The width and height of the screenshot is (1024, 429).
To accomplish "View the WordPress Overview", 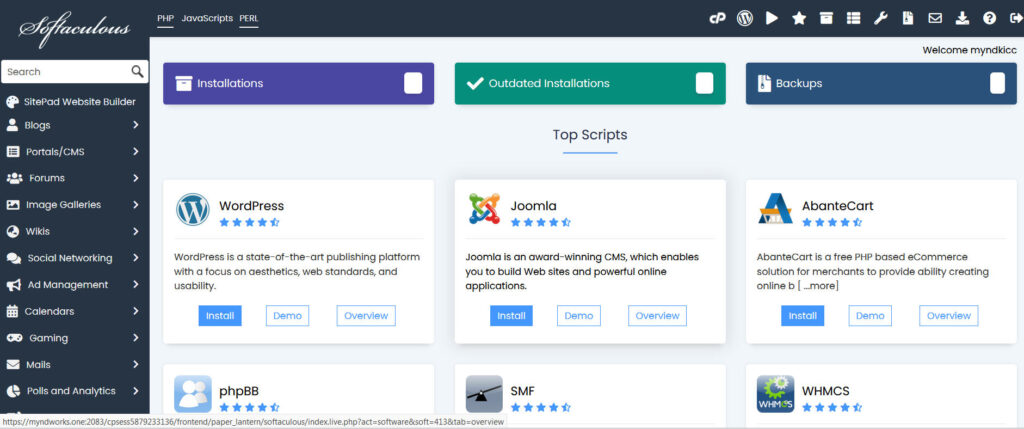I will (x=366, y=315).
